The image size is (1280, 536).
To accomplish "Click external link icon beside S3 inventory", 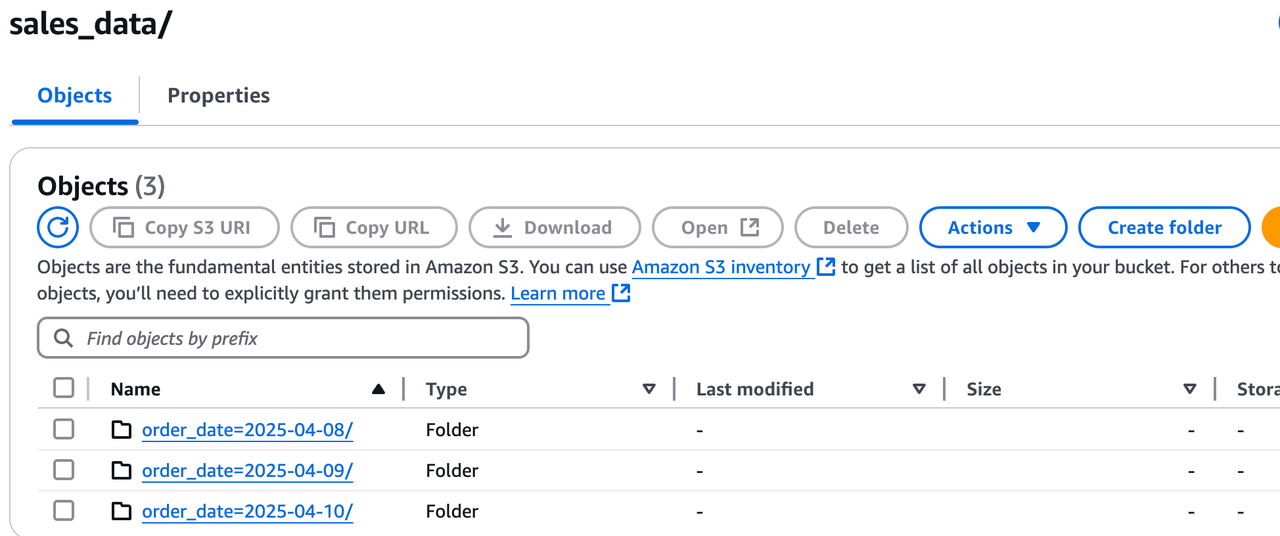I will (x=825, y=267).
